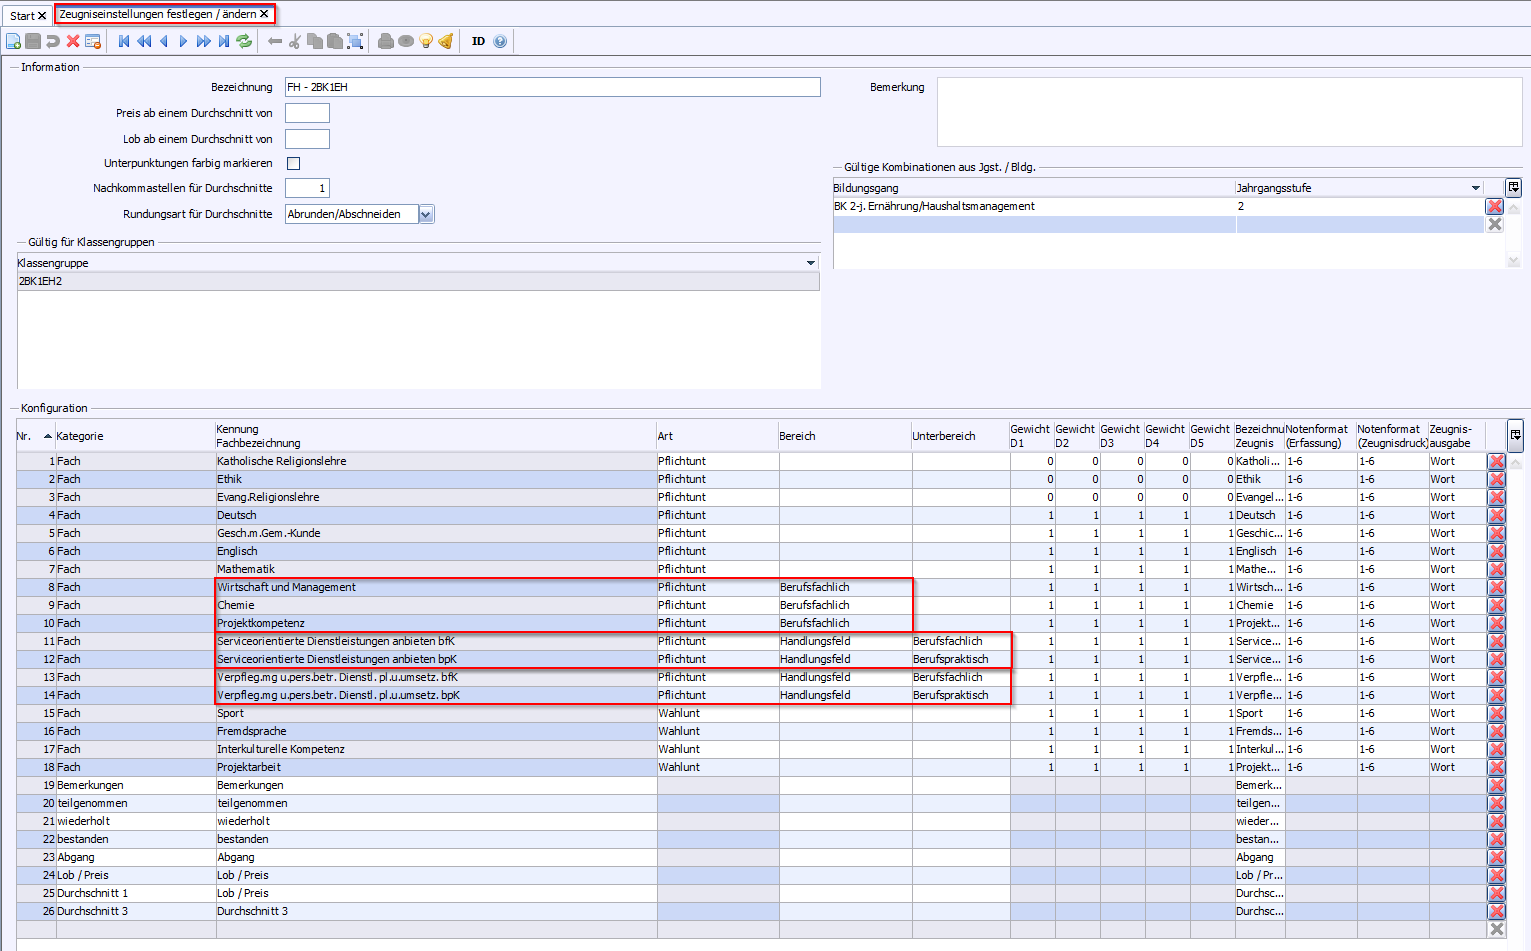The height and width of the screenshot is (951, 1531).
Task: Click the grey left-arrow toolbar icon
Action: pos(275,41)
